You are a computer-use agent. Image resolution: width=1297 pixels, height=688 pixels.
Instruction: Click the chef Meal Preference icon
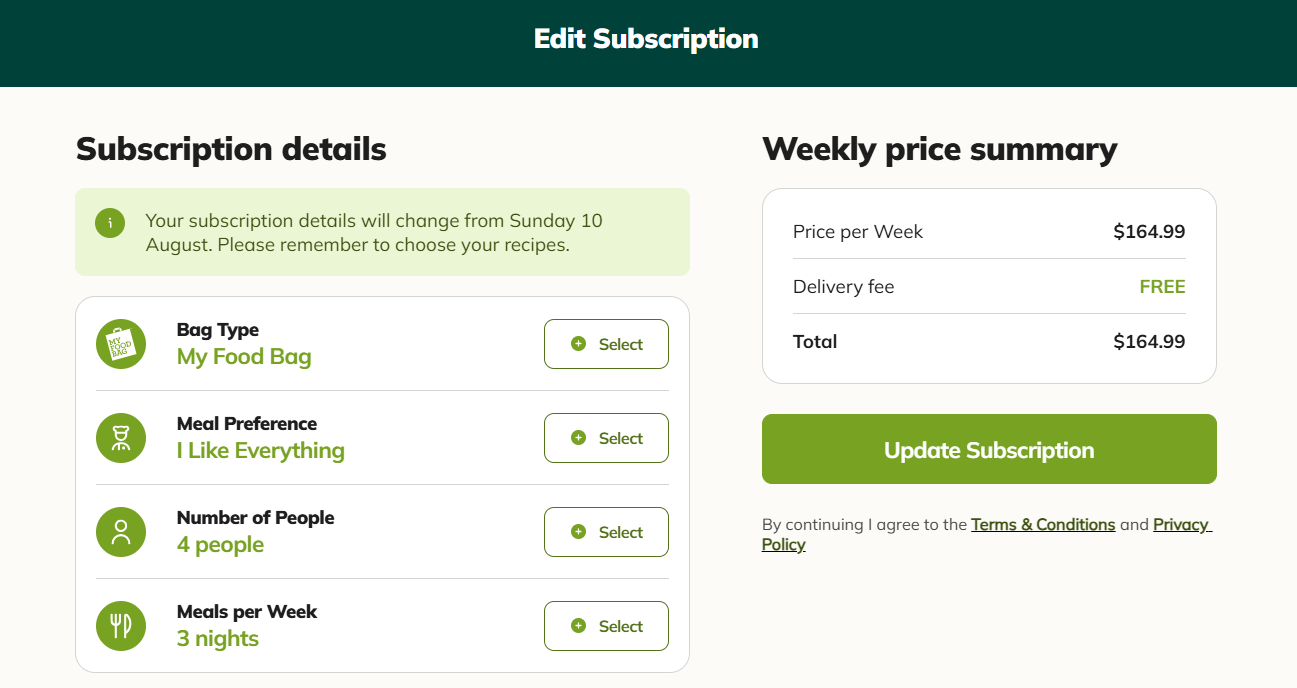tap(121, 438)
